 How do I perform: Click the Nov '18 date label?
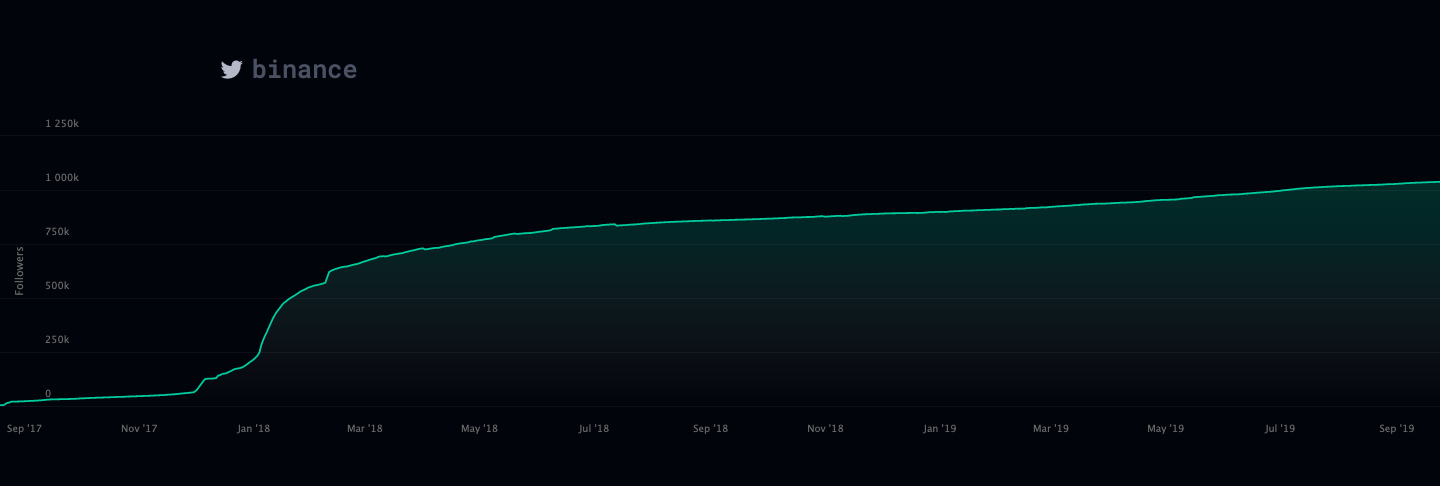coord(825,429)
